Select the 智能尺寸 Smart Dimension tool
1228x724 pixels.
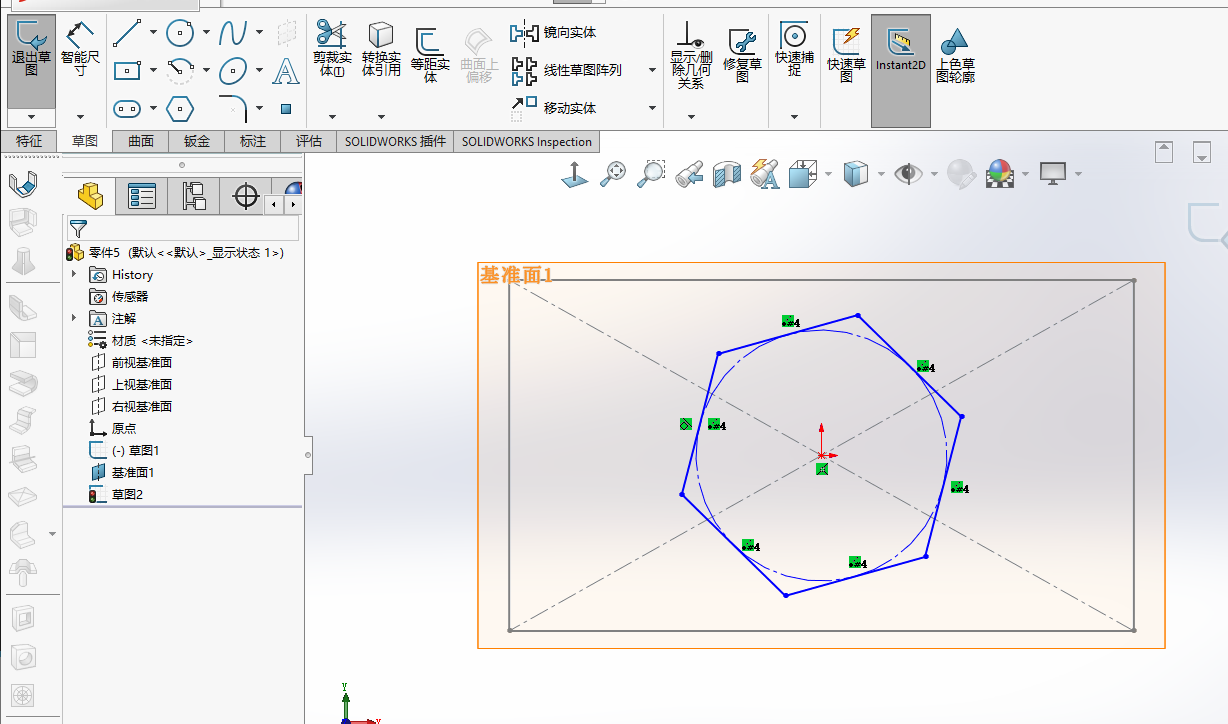[x=80, y=50]
